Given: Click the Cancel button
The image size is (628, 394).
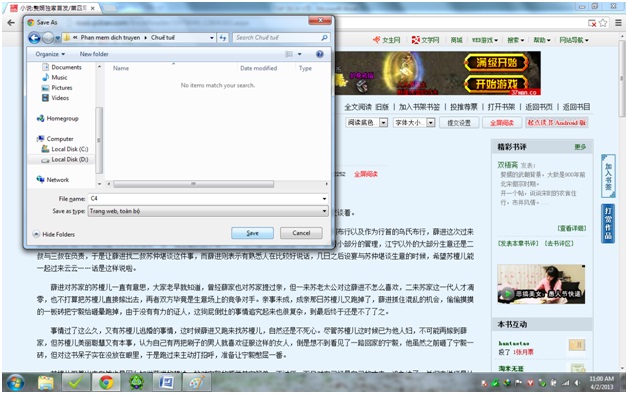Looking at the screenshot, I should (x=301, y=233).
